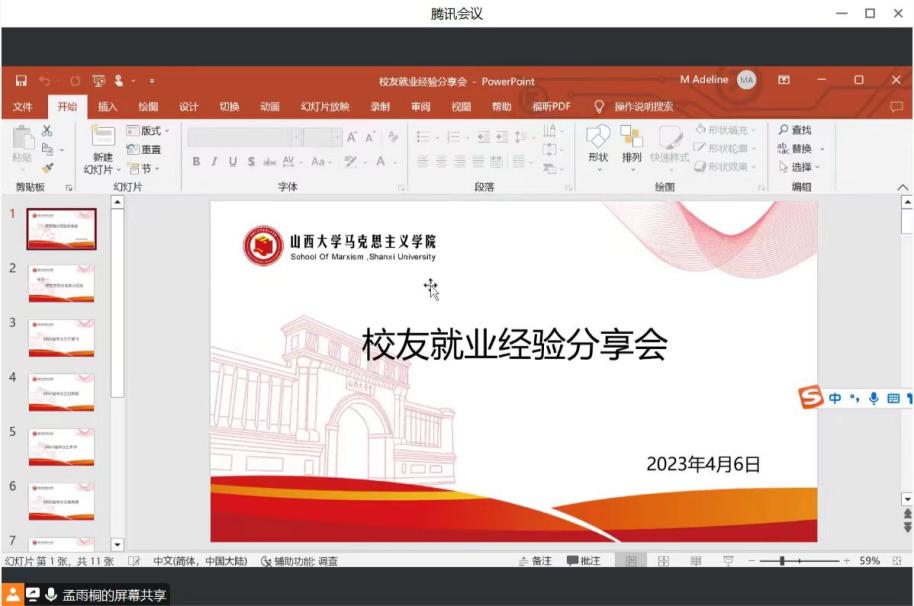This screenshot has width=914, height=606.
Task: Collapse the ribbon with the chevron arrow
Action: pos(902,187)
